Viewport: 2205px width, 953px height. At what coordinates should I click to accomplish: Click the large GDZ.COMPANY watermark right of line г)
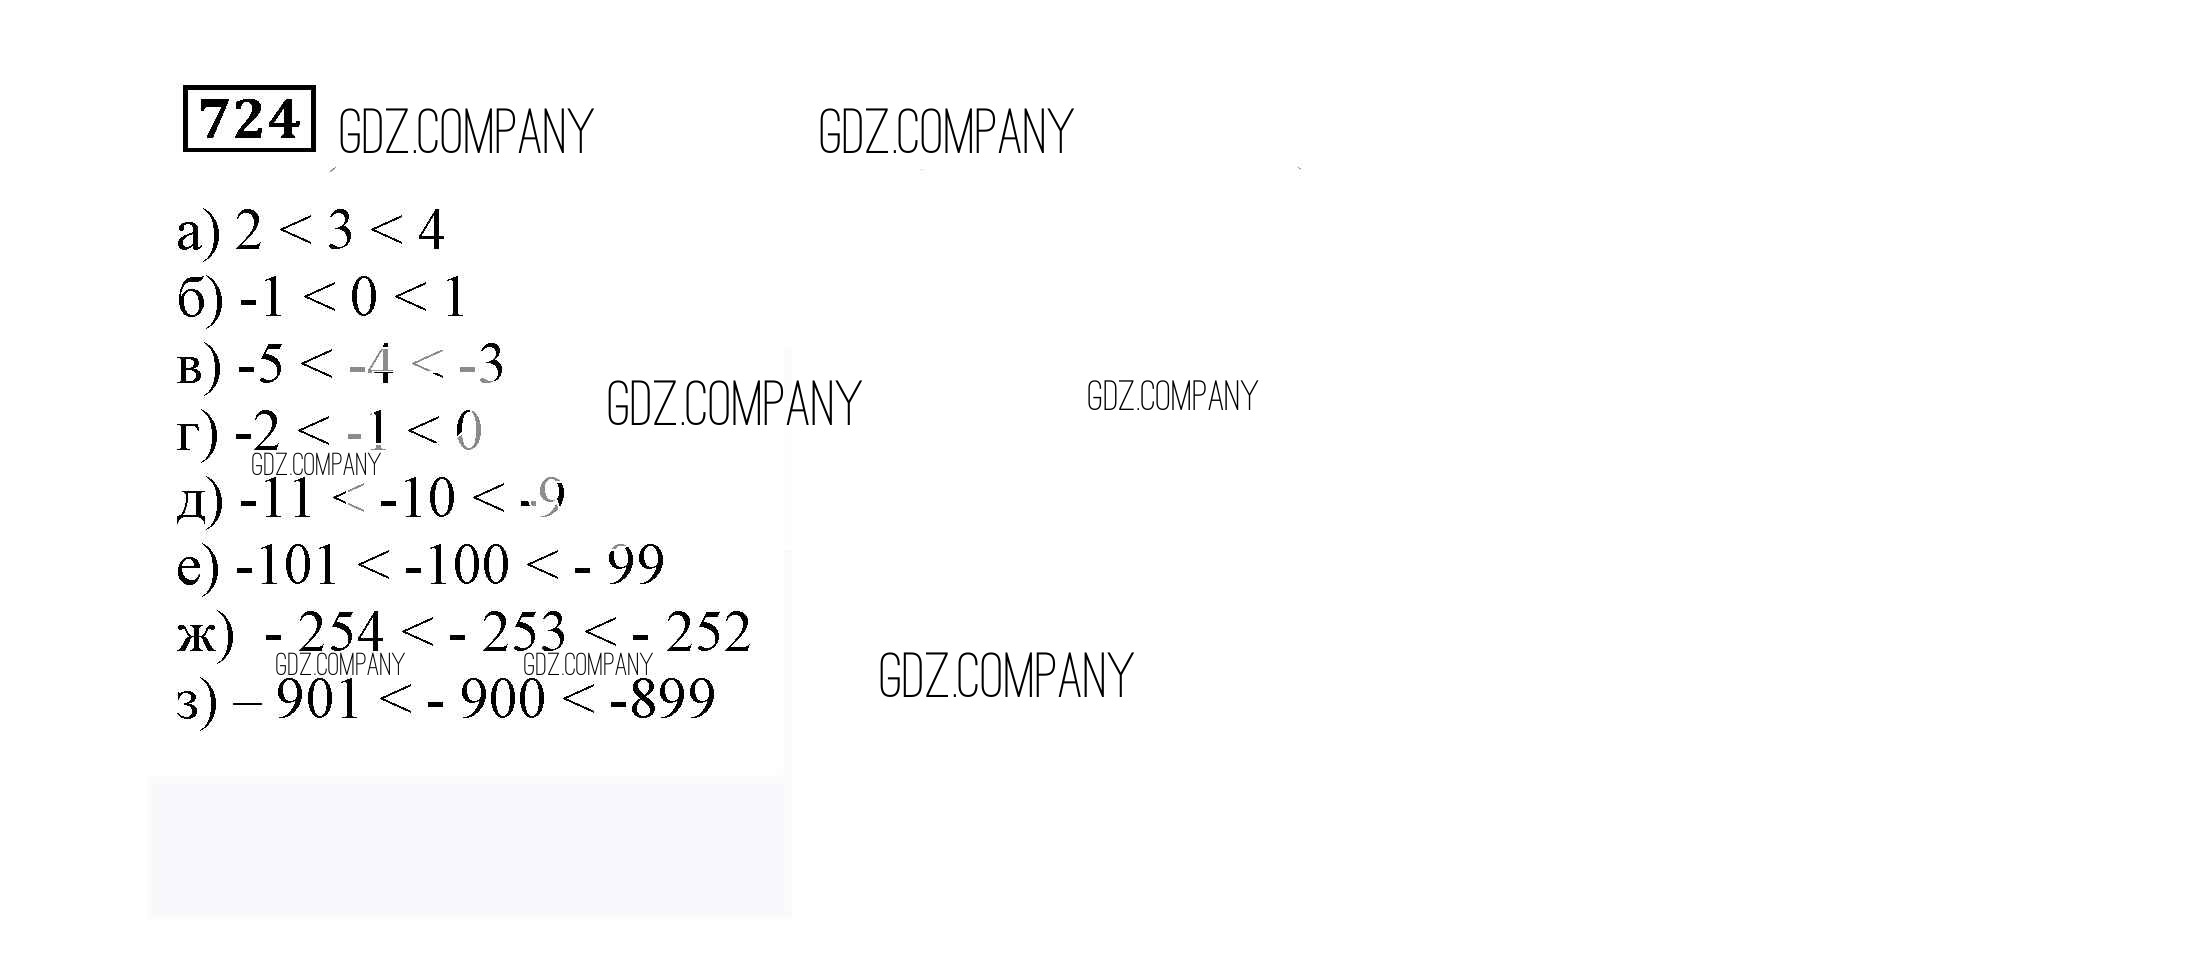pos(734,404)
